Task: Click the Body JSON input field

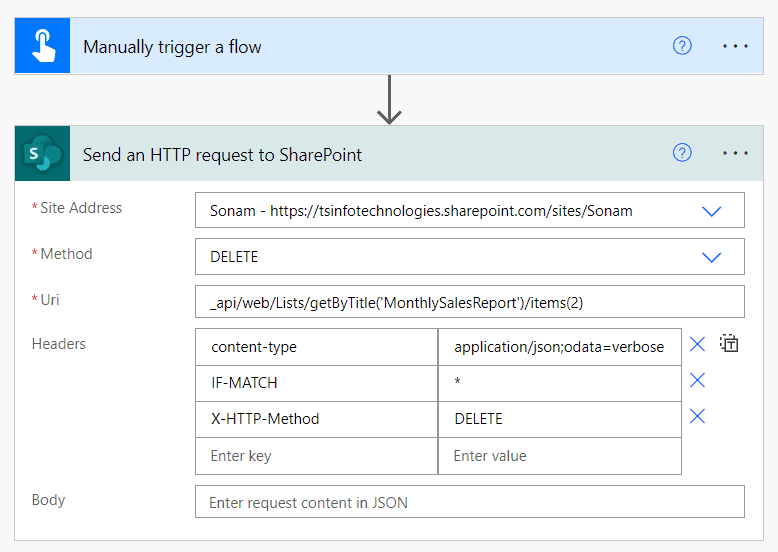Action: 469,502
